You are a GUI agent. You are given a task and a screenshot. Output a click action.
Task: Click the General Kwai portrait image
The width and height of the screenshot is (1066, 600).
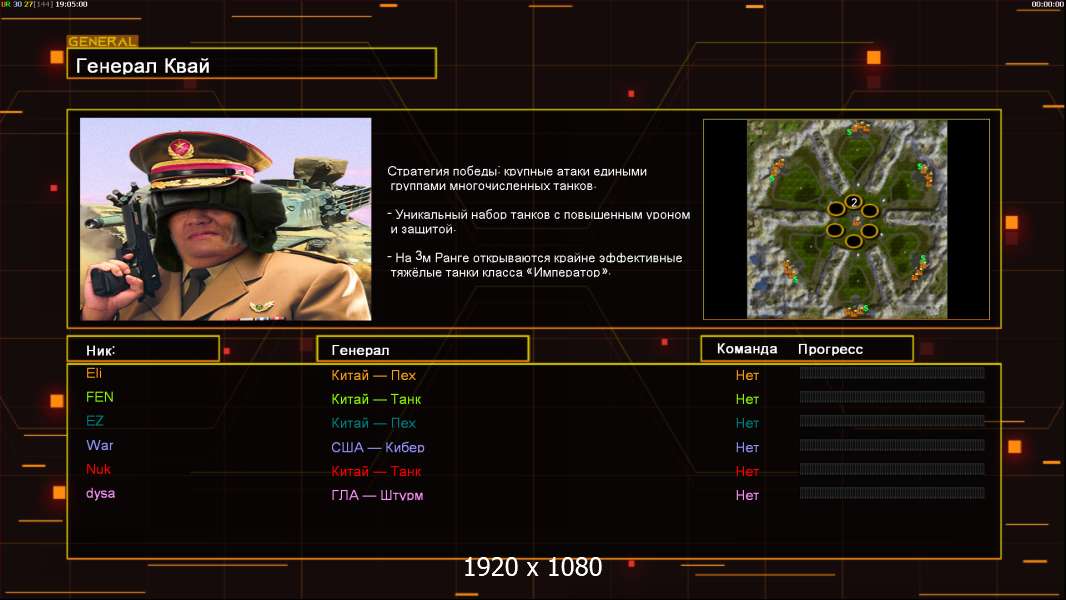[225, 219]
